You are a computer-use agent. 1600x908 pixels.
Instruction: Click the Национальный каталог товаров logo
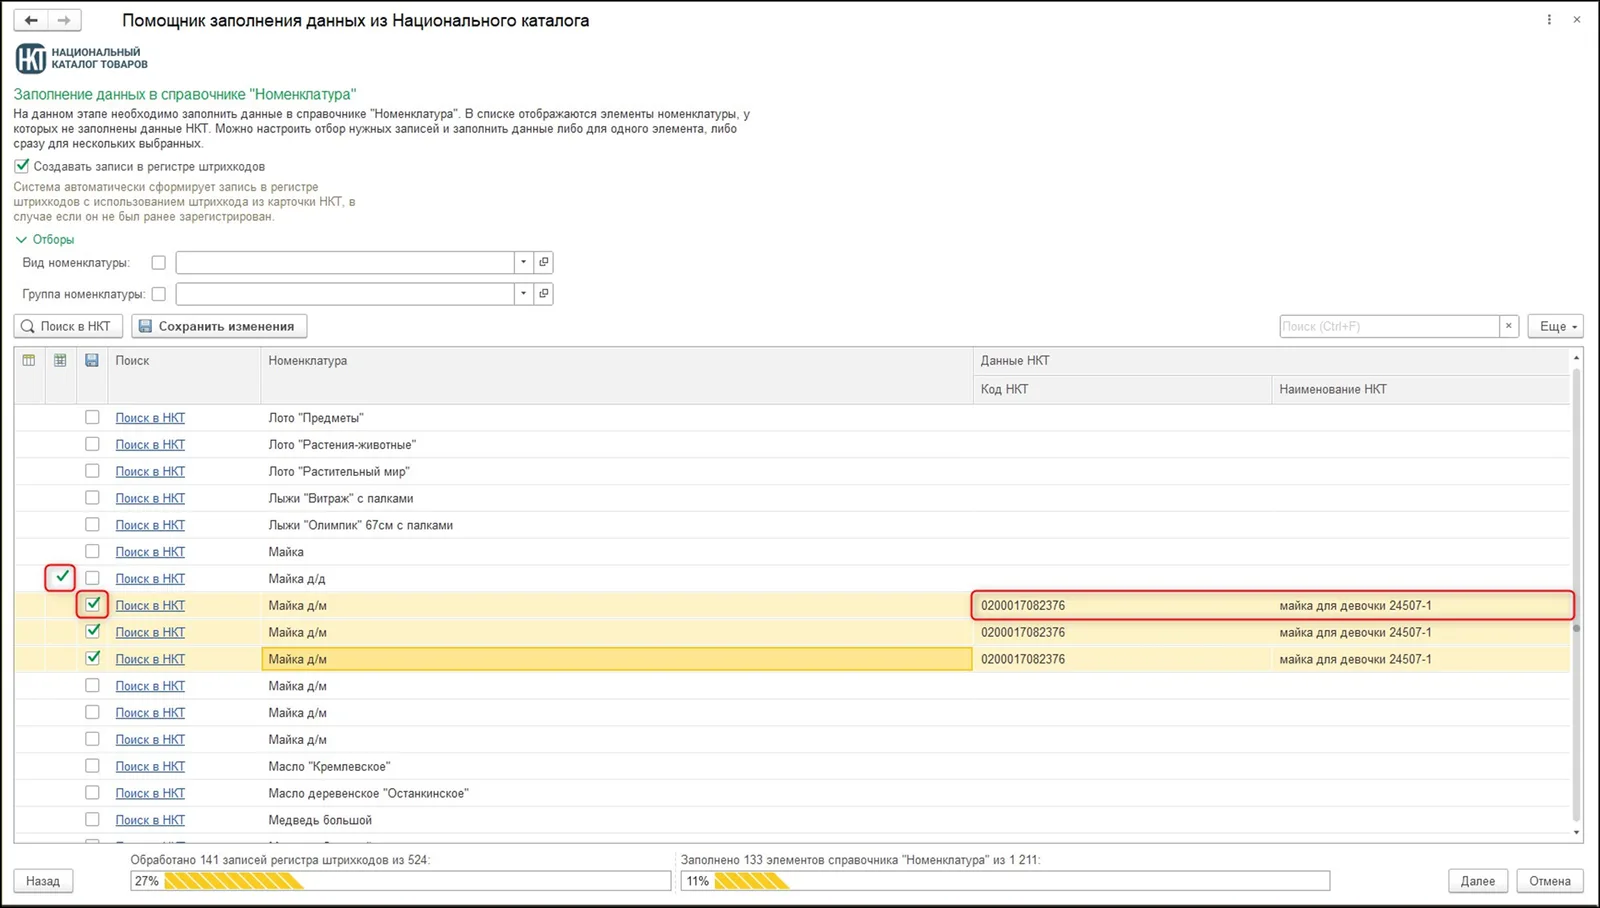[82, 58]
